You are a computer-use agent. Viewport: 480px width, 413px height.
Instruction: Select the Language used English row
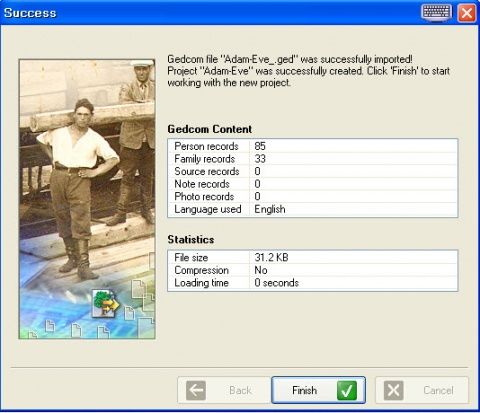(313, 209)
